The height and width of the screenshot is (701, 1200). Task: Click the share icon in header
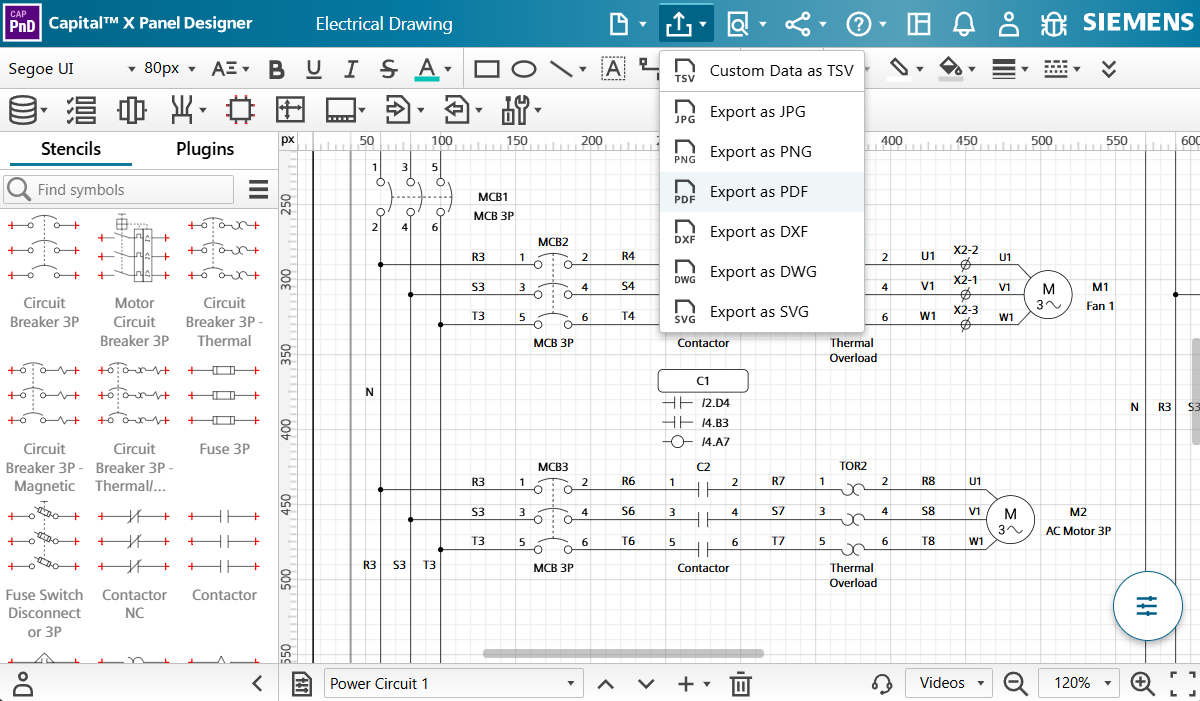(x=797, y=23)
